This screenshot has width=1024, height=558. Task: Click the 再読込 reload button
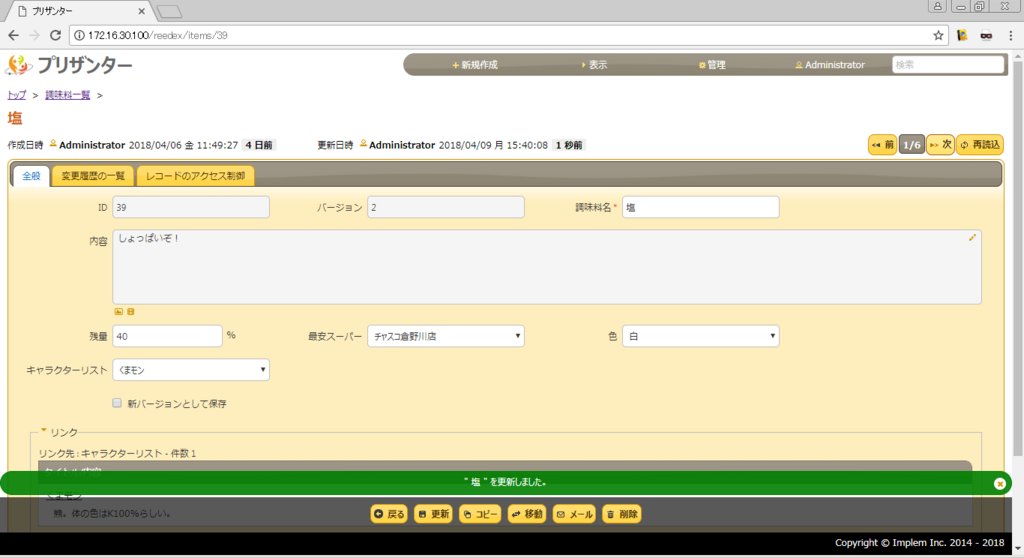[980, 145]
